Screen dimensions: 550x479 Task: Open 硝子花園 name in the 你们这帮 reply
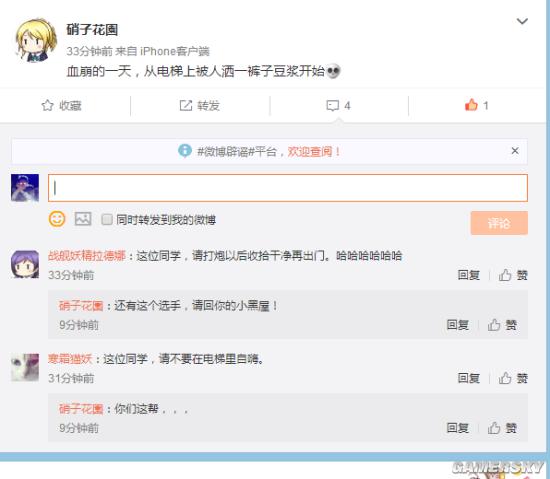point(81,409)
